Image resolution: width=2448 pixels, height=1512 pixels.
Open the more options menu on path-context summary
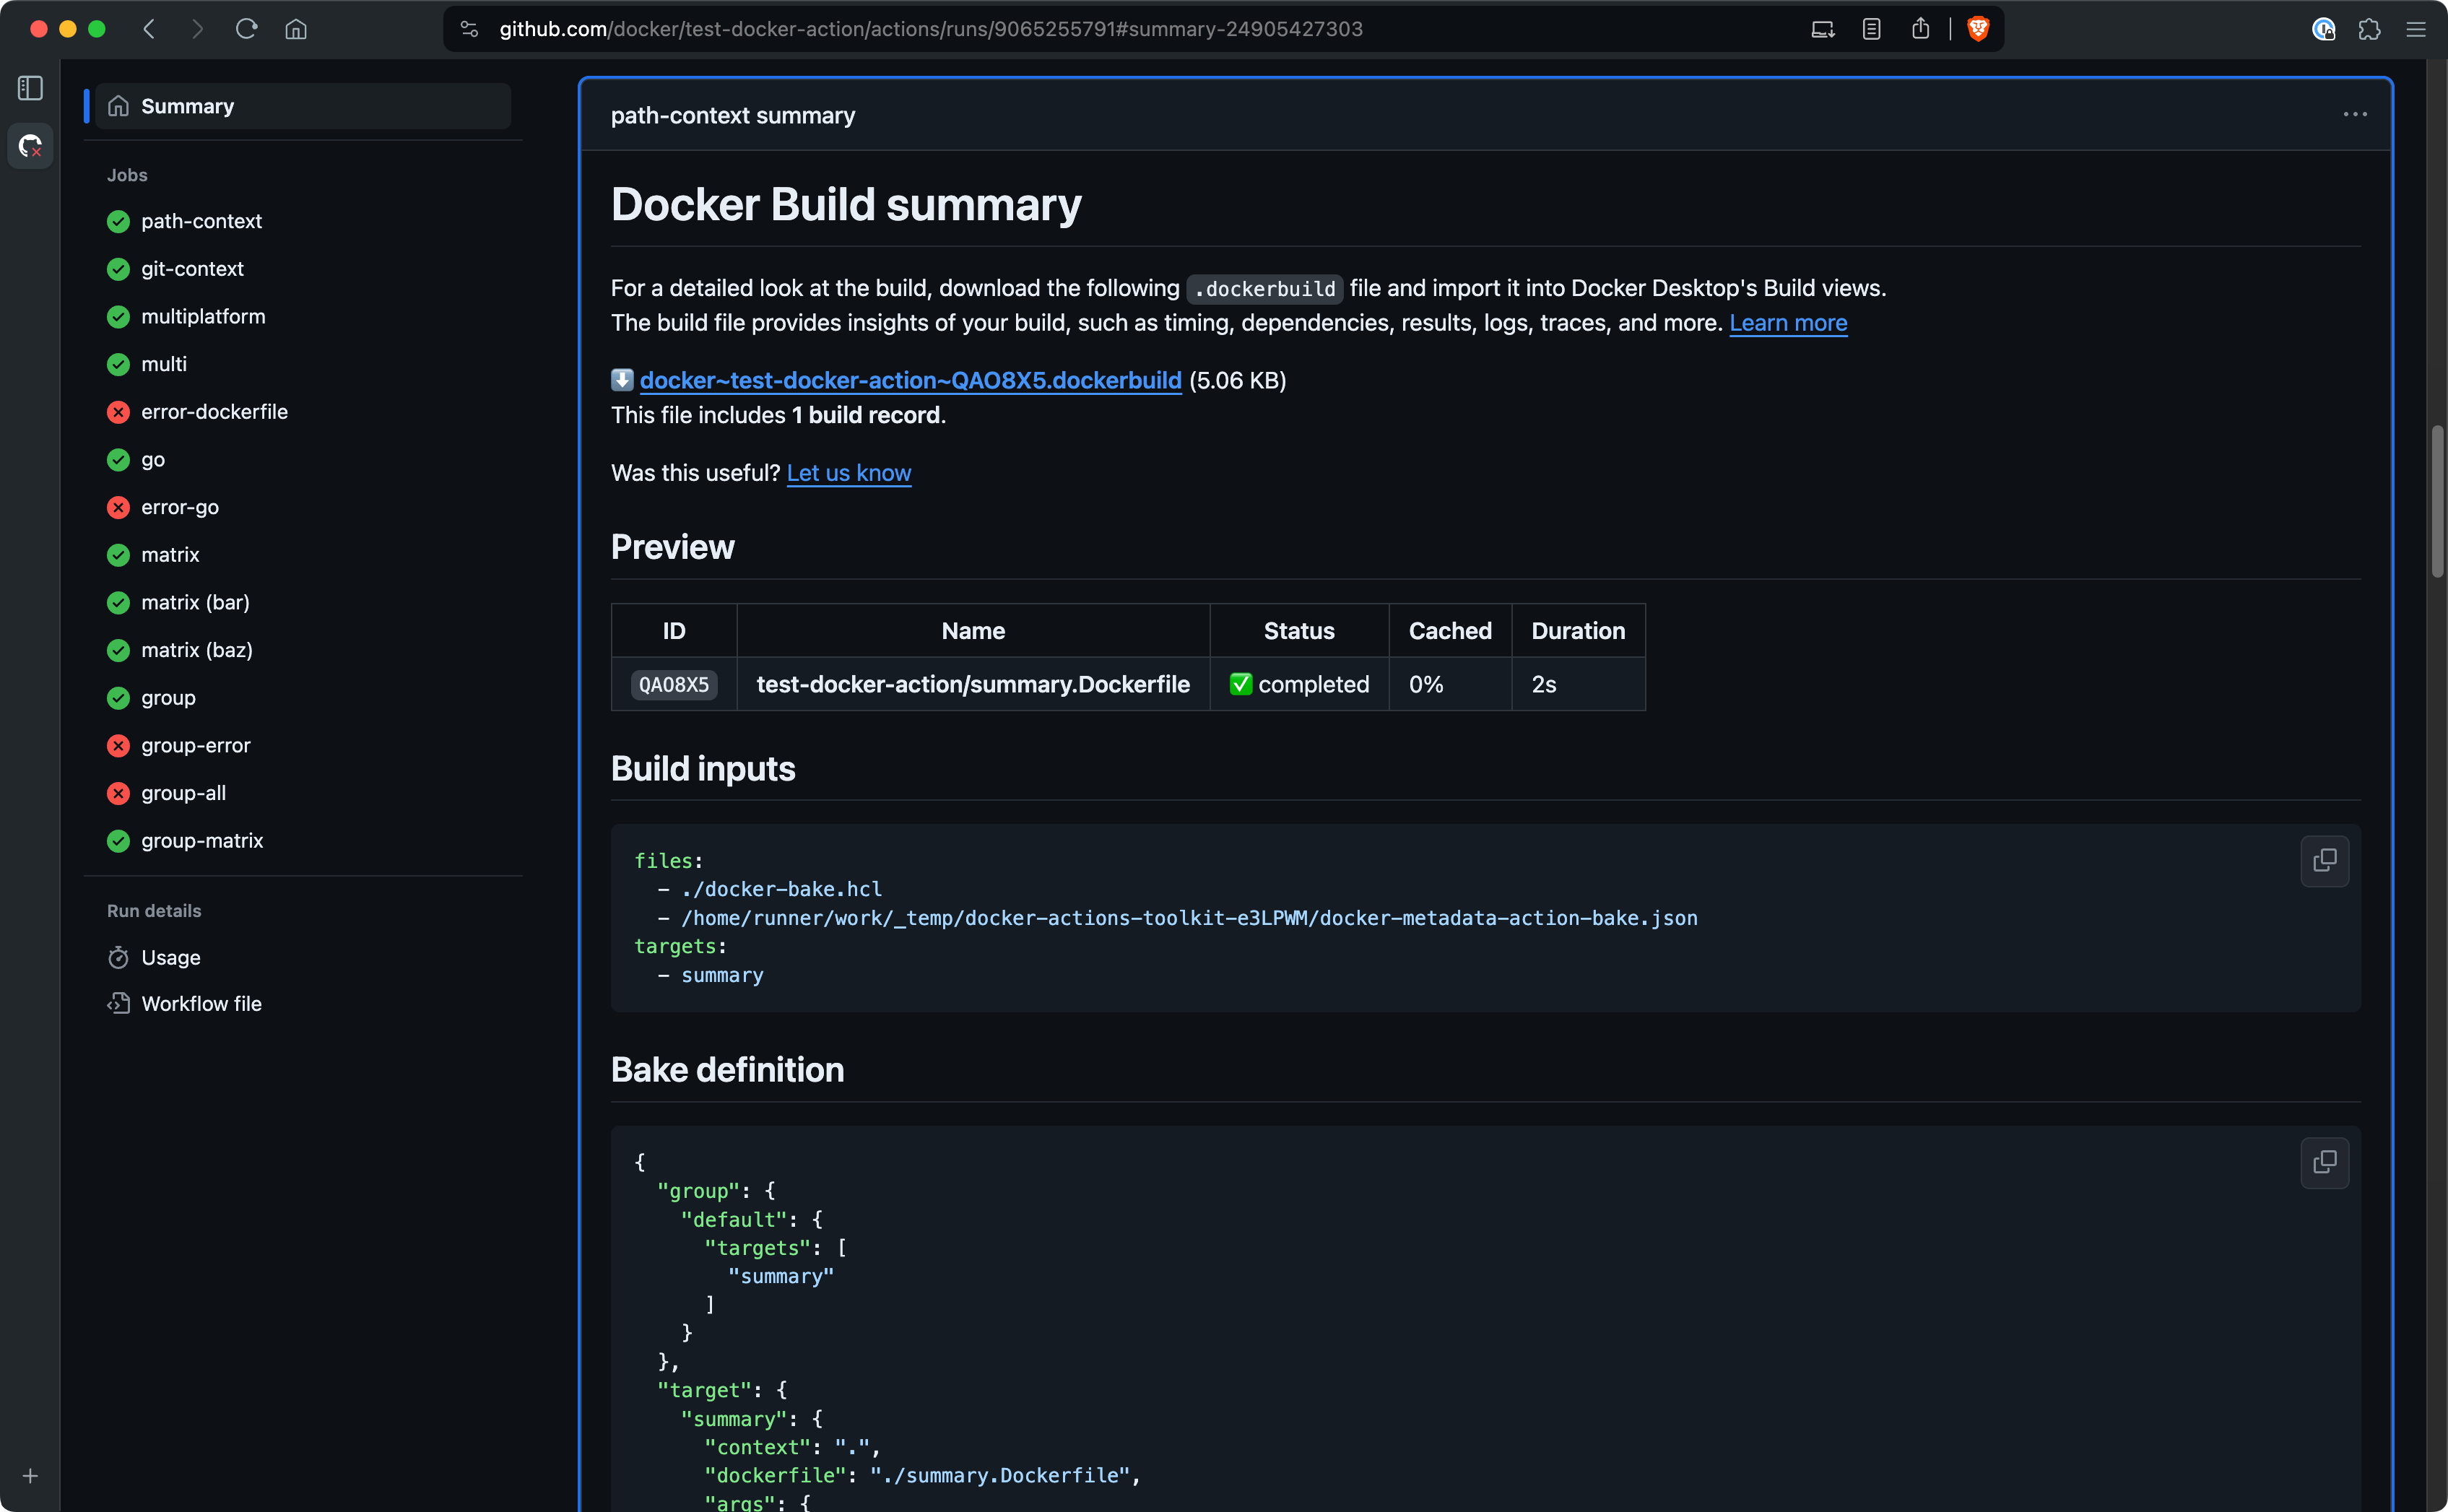point(2355,115)
